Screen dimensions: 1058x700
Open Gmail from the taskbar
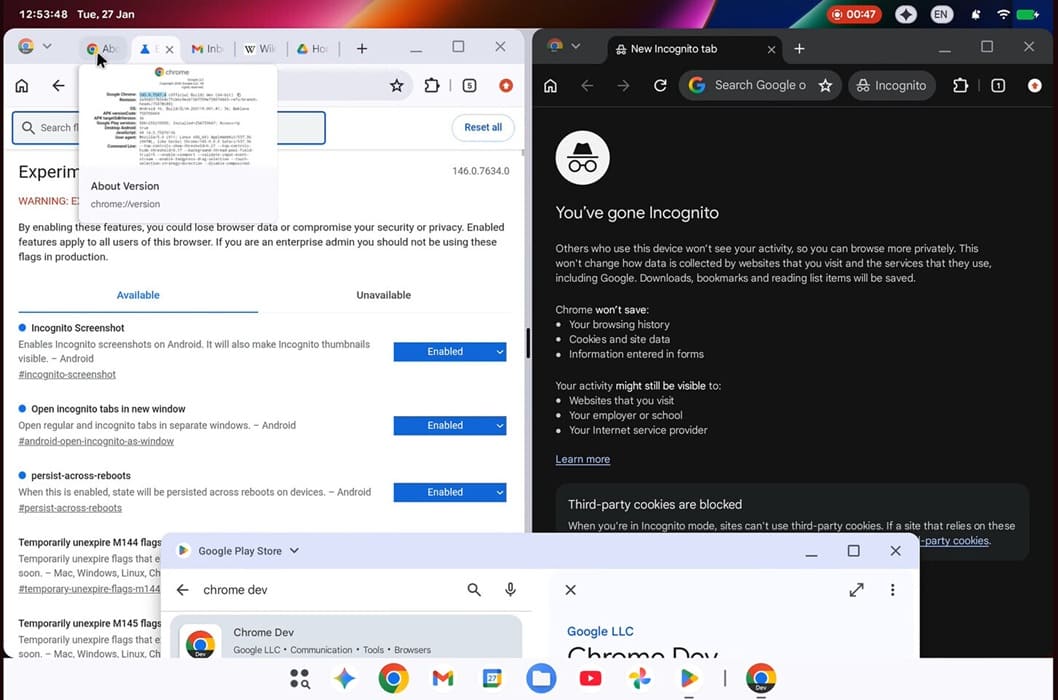(442, 678)
